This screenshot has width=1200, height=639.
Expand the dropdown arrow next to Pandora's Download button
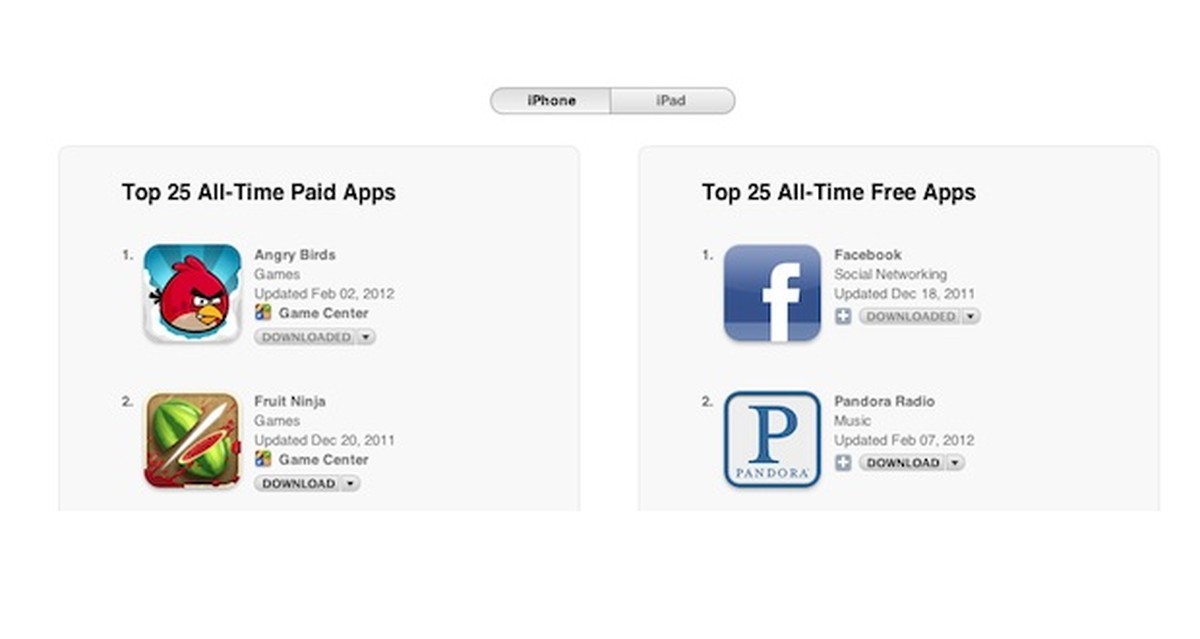click(955, 463)
